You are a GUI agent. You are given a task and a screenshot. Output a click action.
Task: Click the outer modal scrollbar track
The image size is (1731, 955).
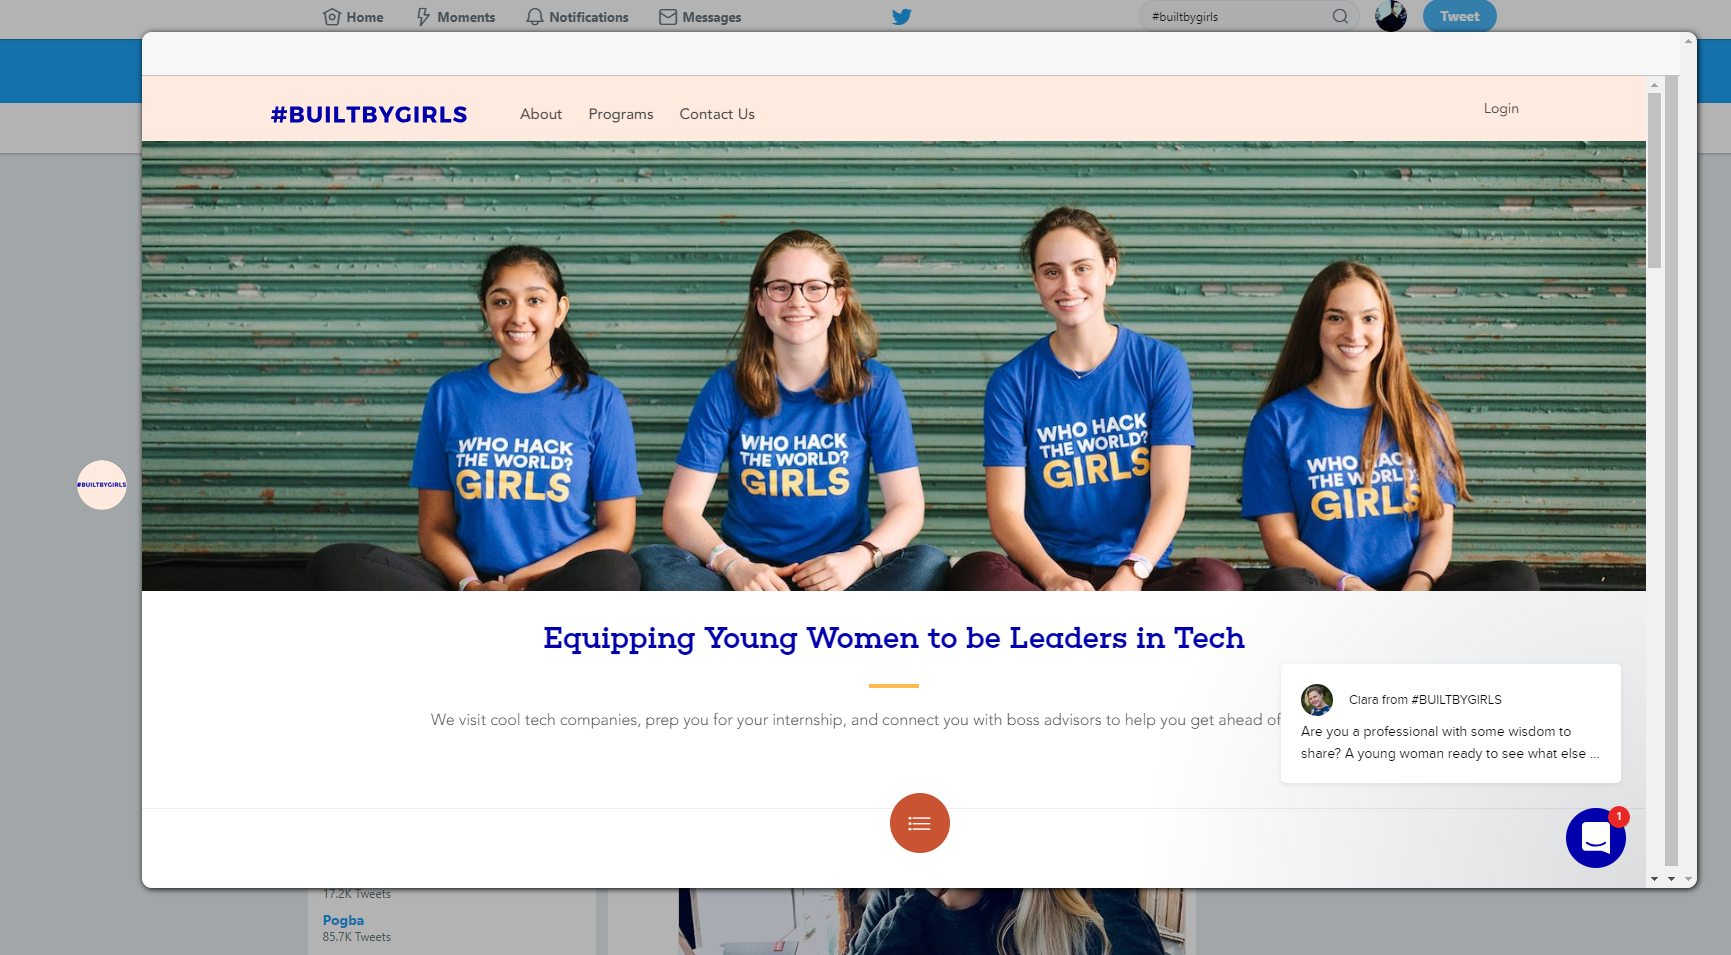[x=1689, y=460]
